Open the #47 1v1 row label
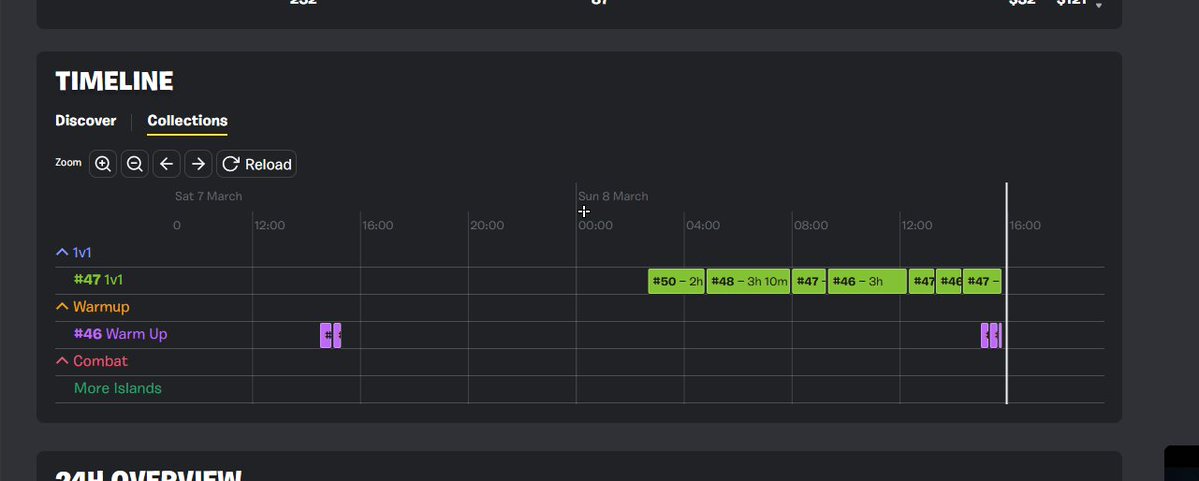1199x481 pixels. [x=98, y=280]
